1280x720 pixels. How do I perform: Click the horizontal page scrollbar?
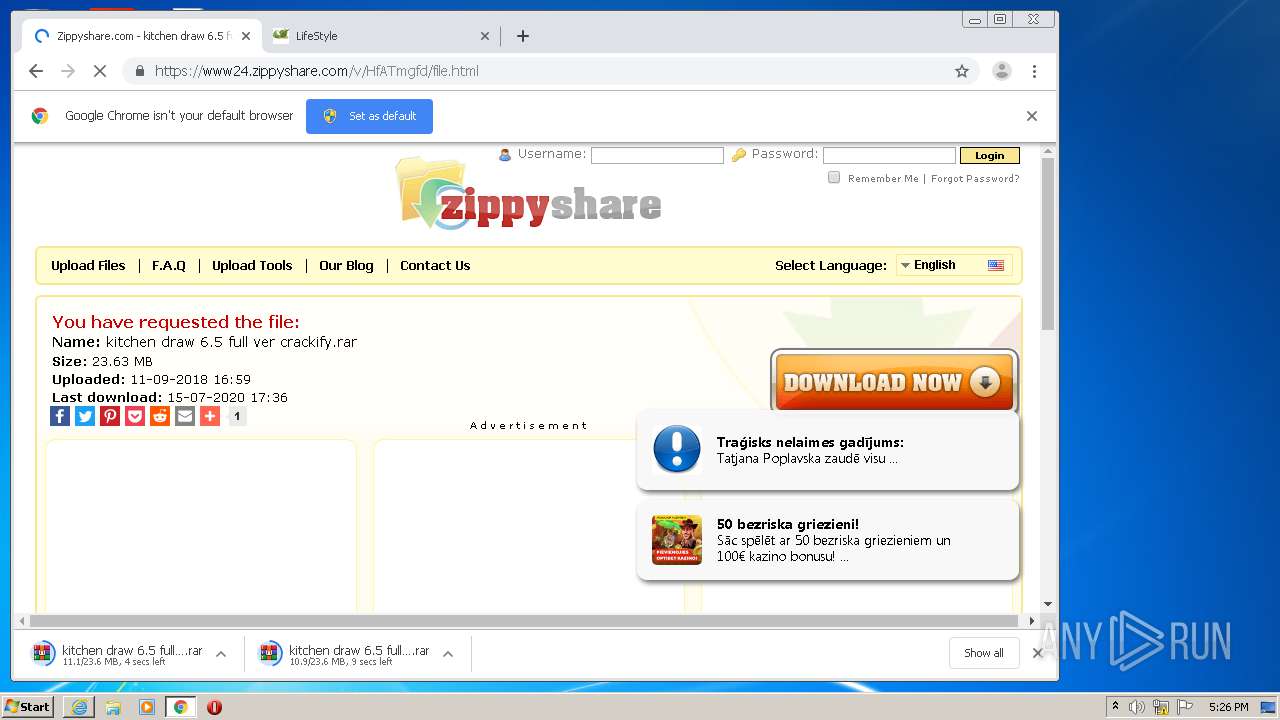[x=522, y=621]
